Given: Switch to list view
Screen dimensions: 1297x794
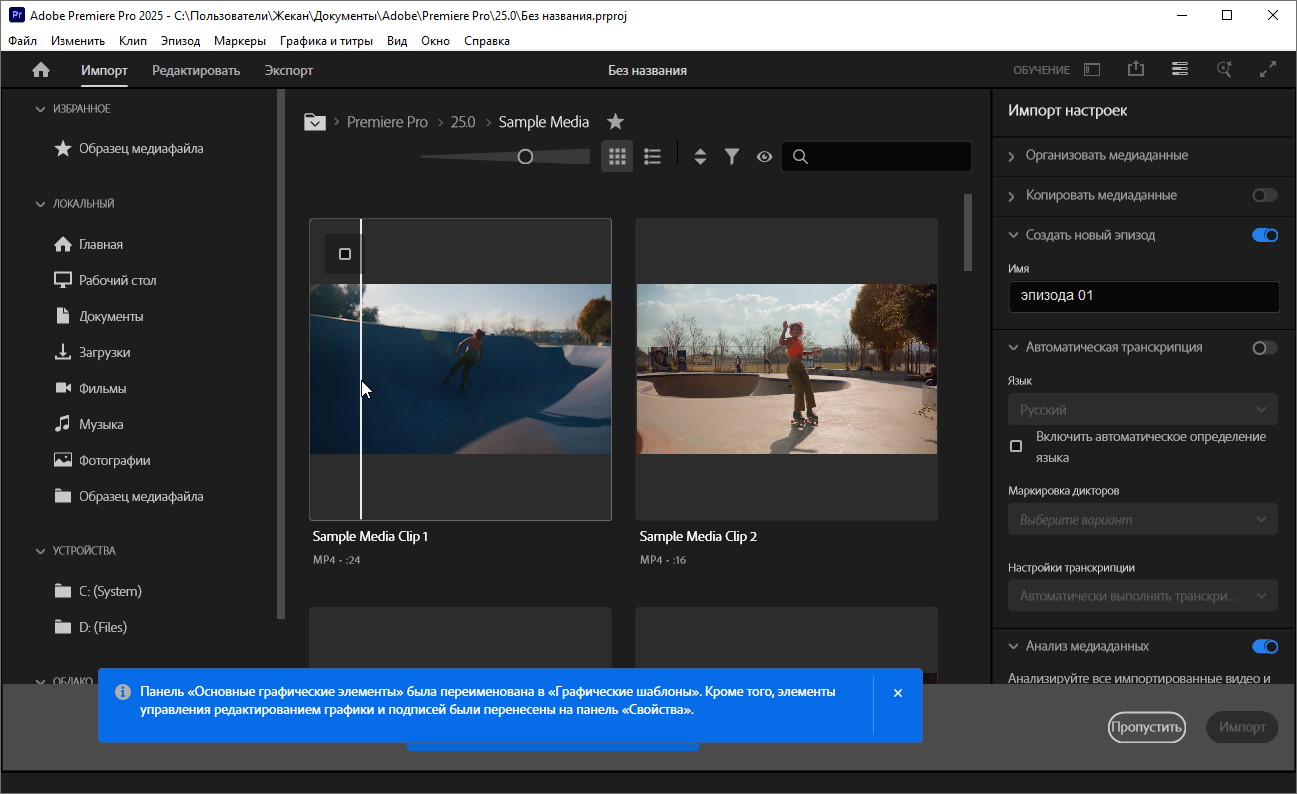Looking at the screenshot, I should pos(653,156).
